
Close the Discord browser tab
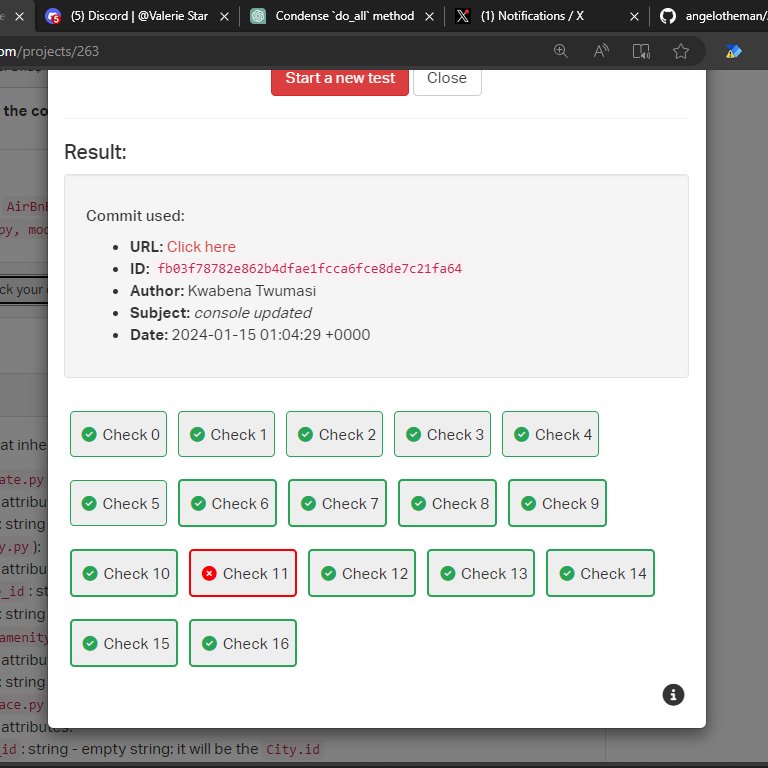coord(224,17)
